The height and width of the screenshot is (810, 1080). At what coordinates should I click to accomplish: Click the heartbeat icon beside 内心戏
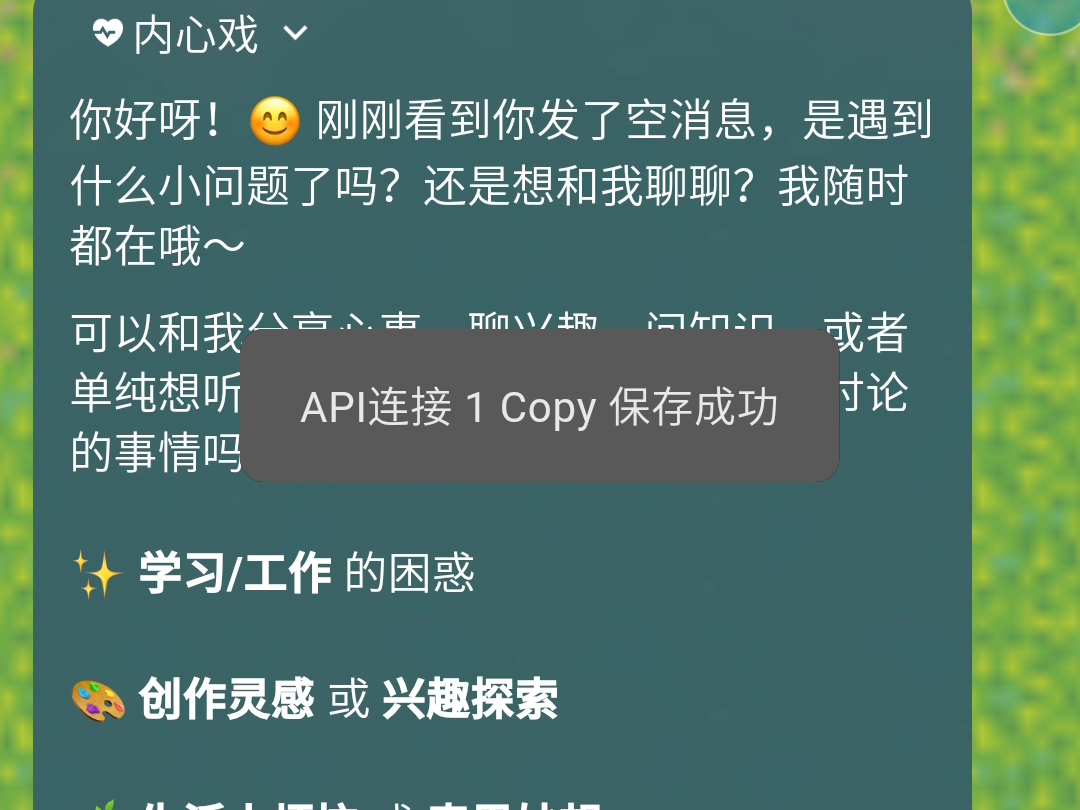click(108, 33)
